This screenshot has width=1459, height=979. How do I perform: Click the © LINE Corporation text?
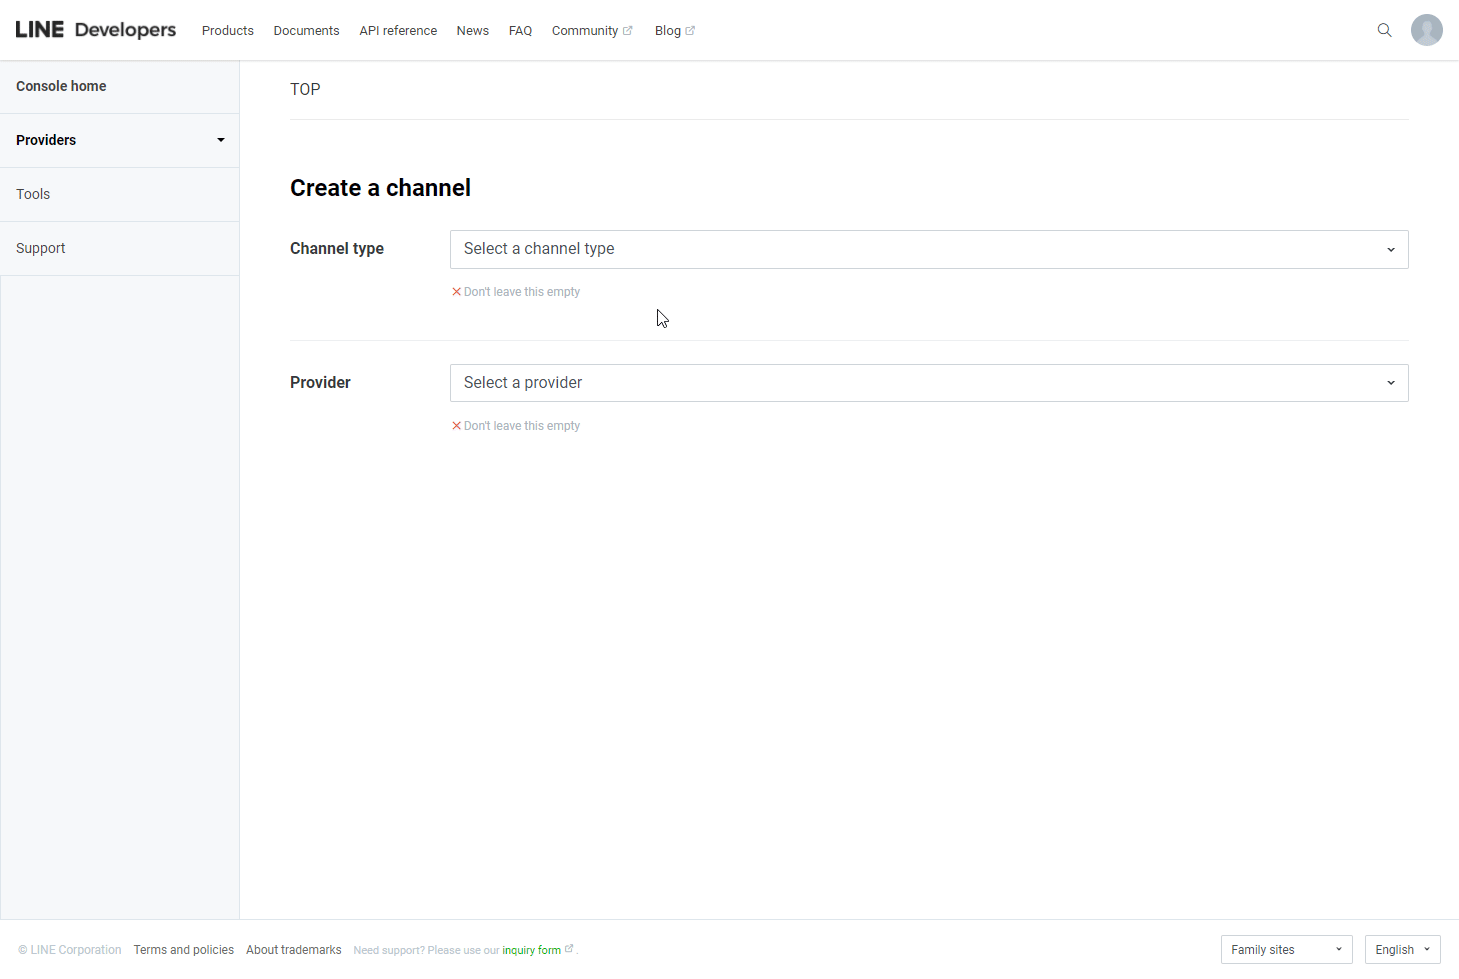tap(70, 950)
